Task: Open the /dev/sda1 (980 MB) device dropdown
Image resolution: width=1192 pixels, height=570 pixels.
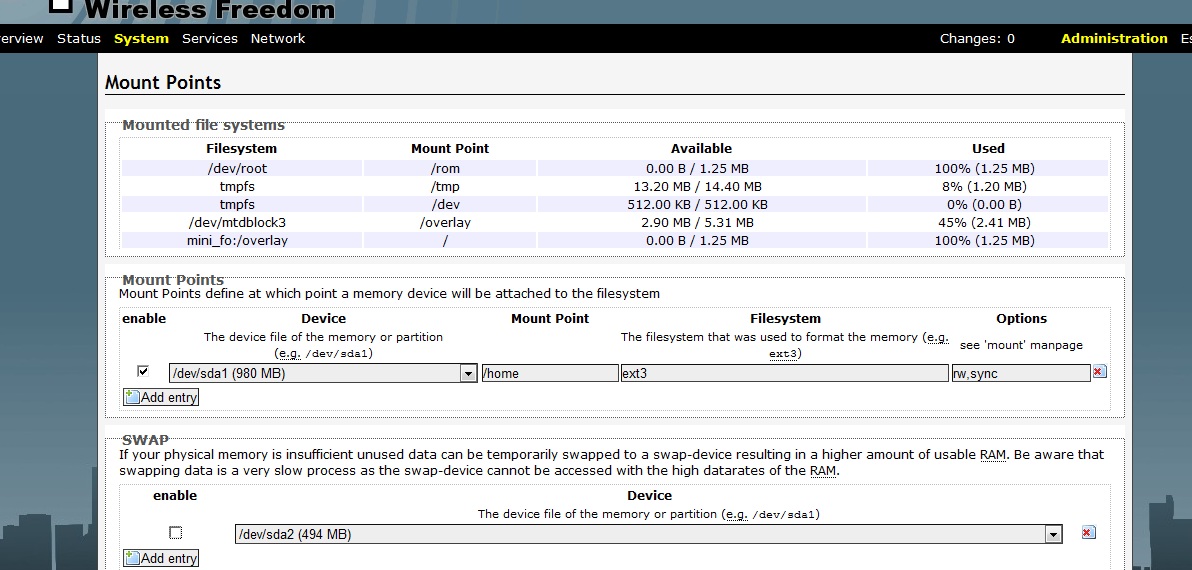Action: click(x=324, y=373)
